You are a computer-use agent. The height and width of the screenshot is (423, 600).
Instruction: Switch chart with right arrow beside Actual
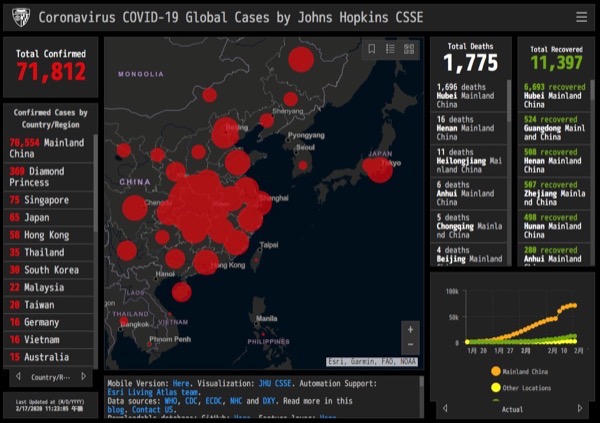[x=580, y=408]
